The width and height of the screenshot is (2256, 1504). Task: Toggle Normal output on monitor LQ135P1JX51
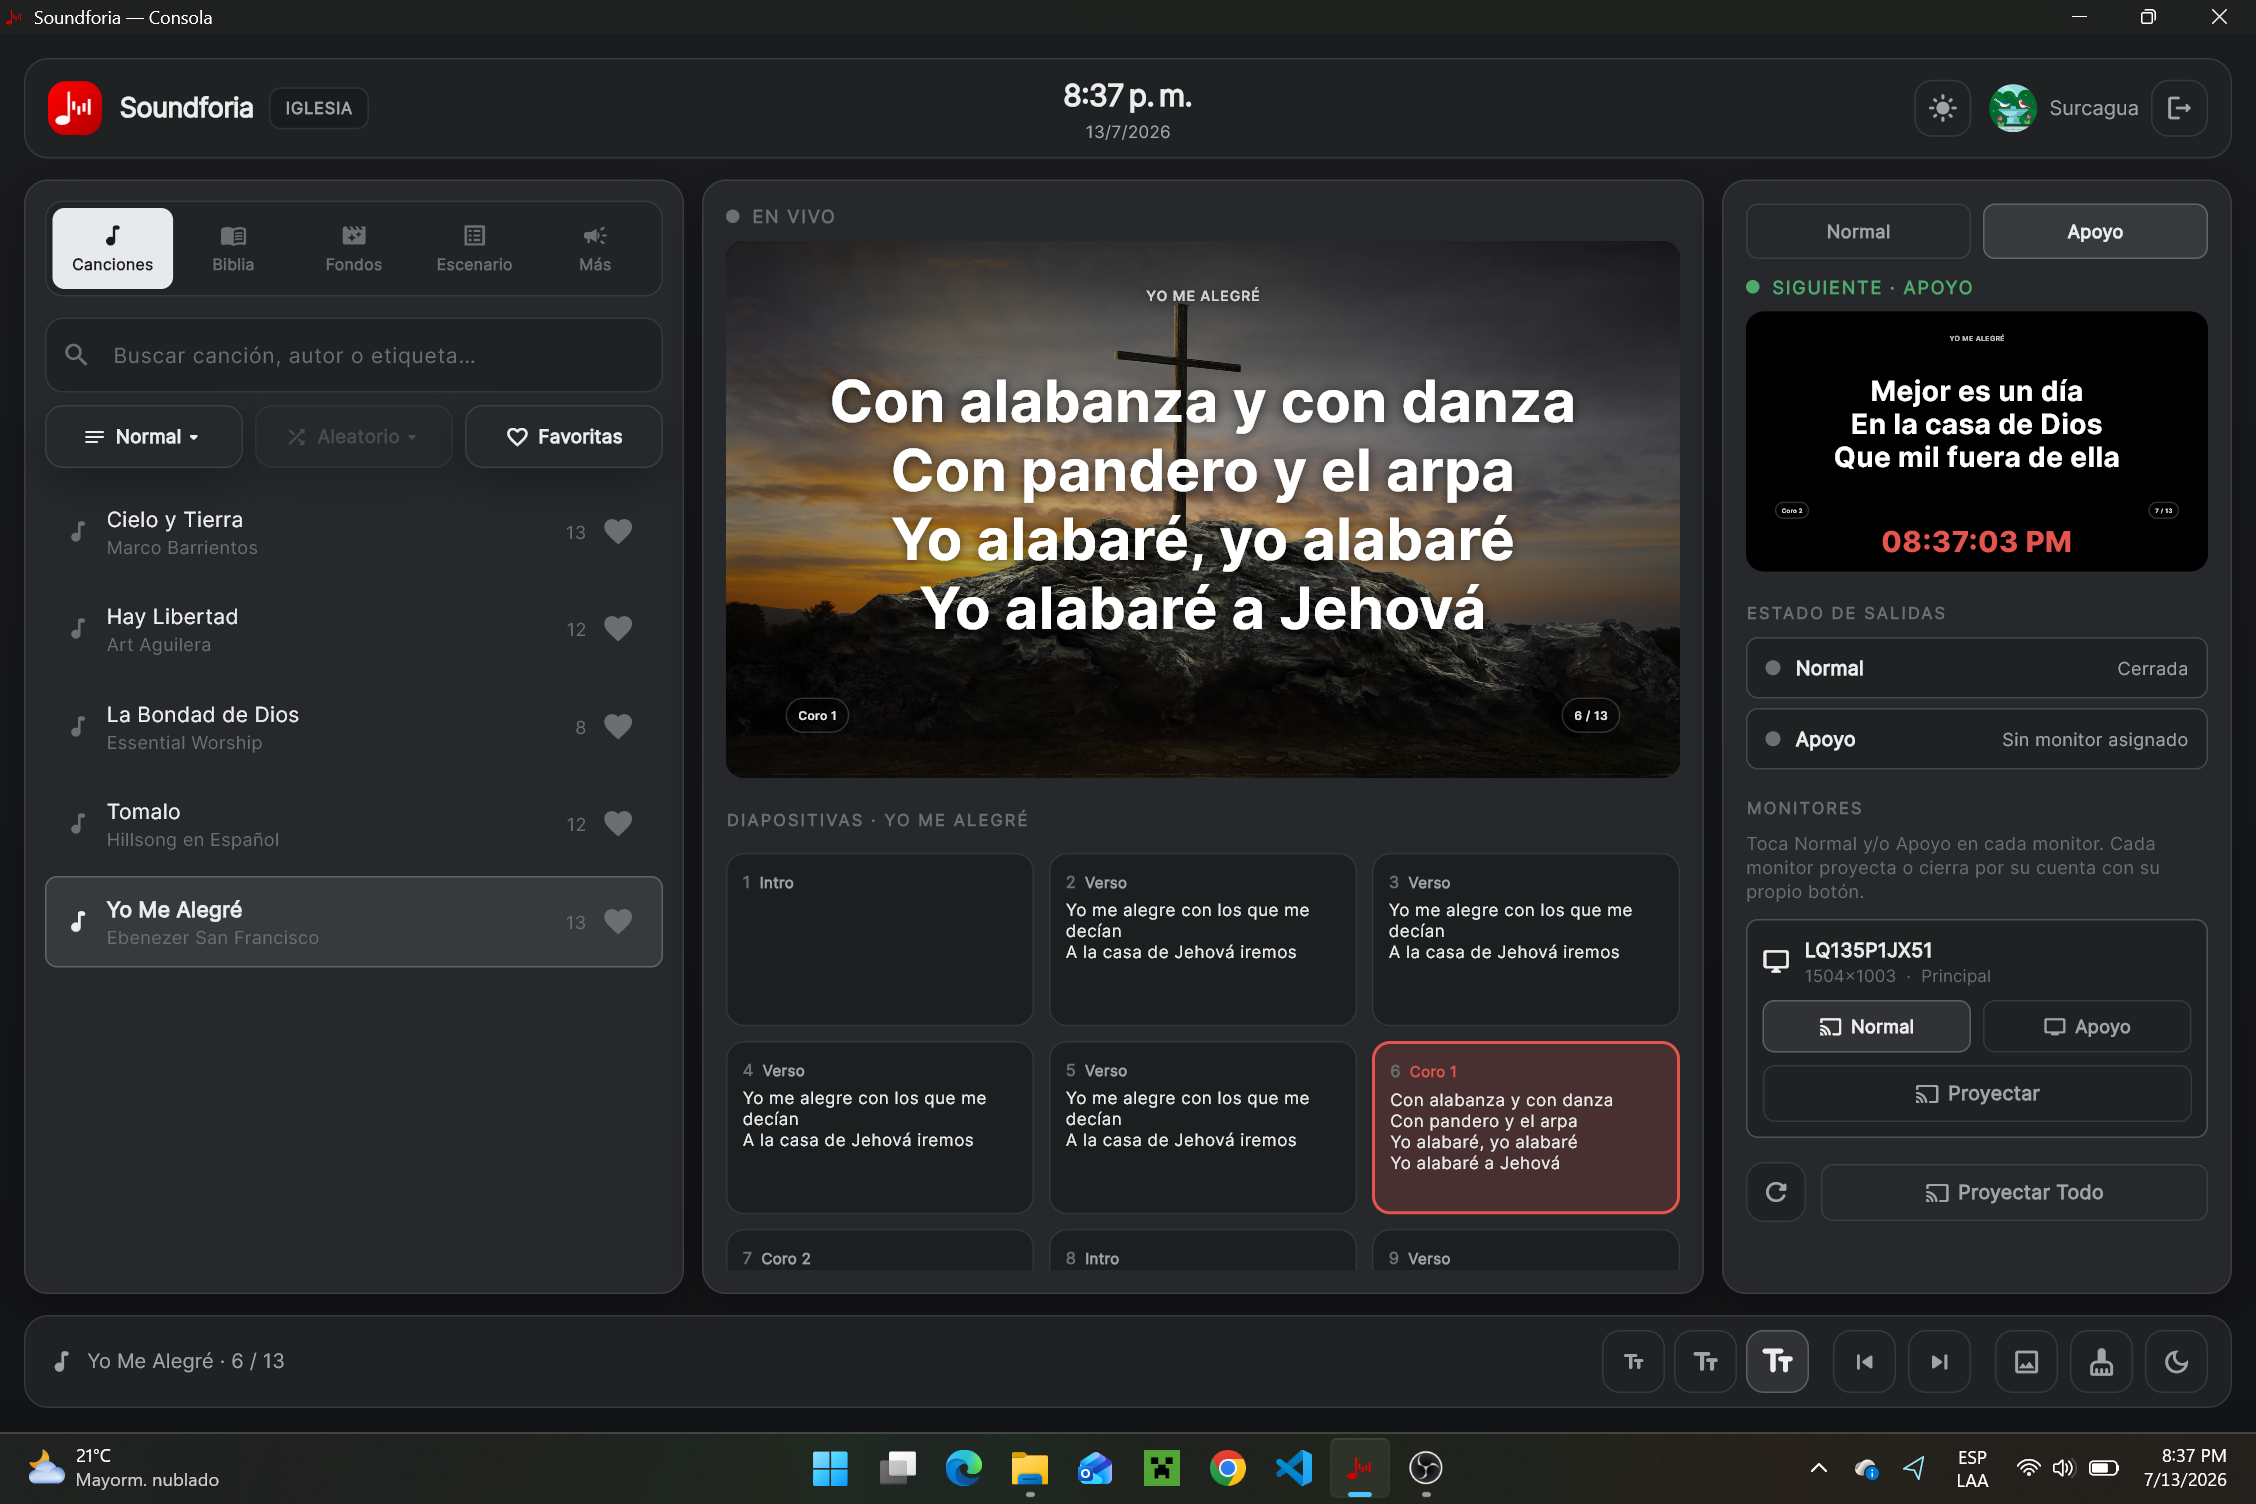pyautogui.click(x=1866, y=1027)
